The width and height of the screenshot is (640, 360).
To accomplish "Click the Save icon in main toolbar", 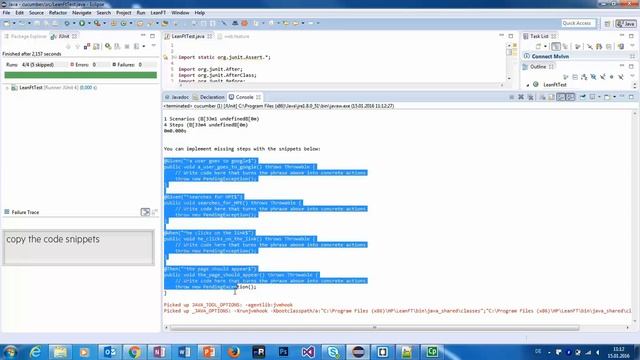I will [x=37, y=23].
